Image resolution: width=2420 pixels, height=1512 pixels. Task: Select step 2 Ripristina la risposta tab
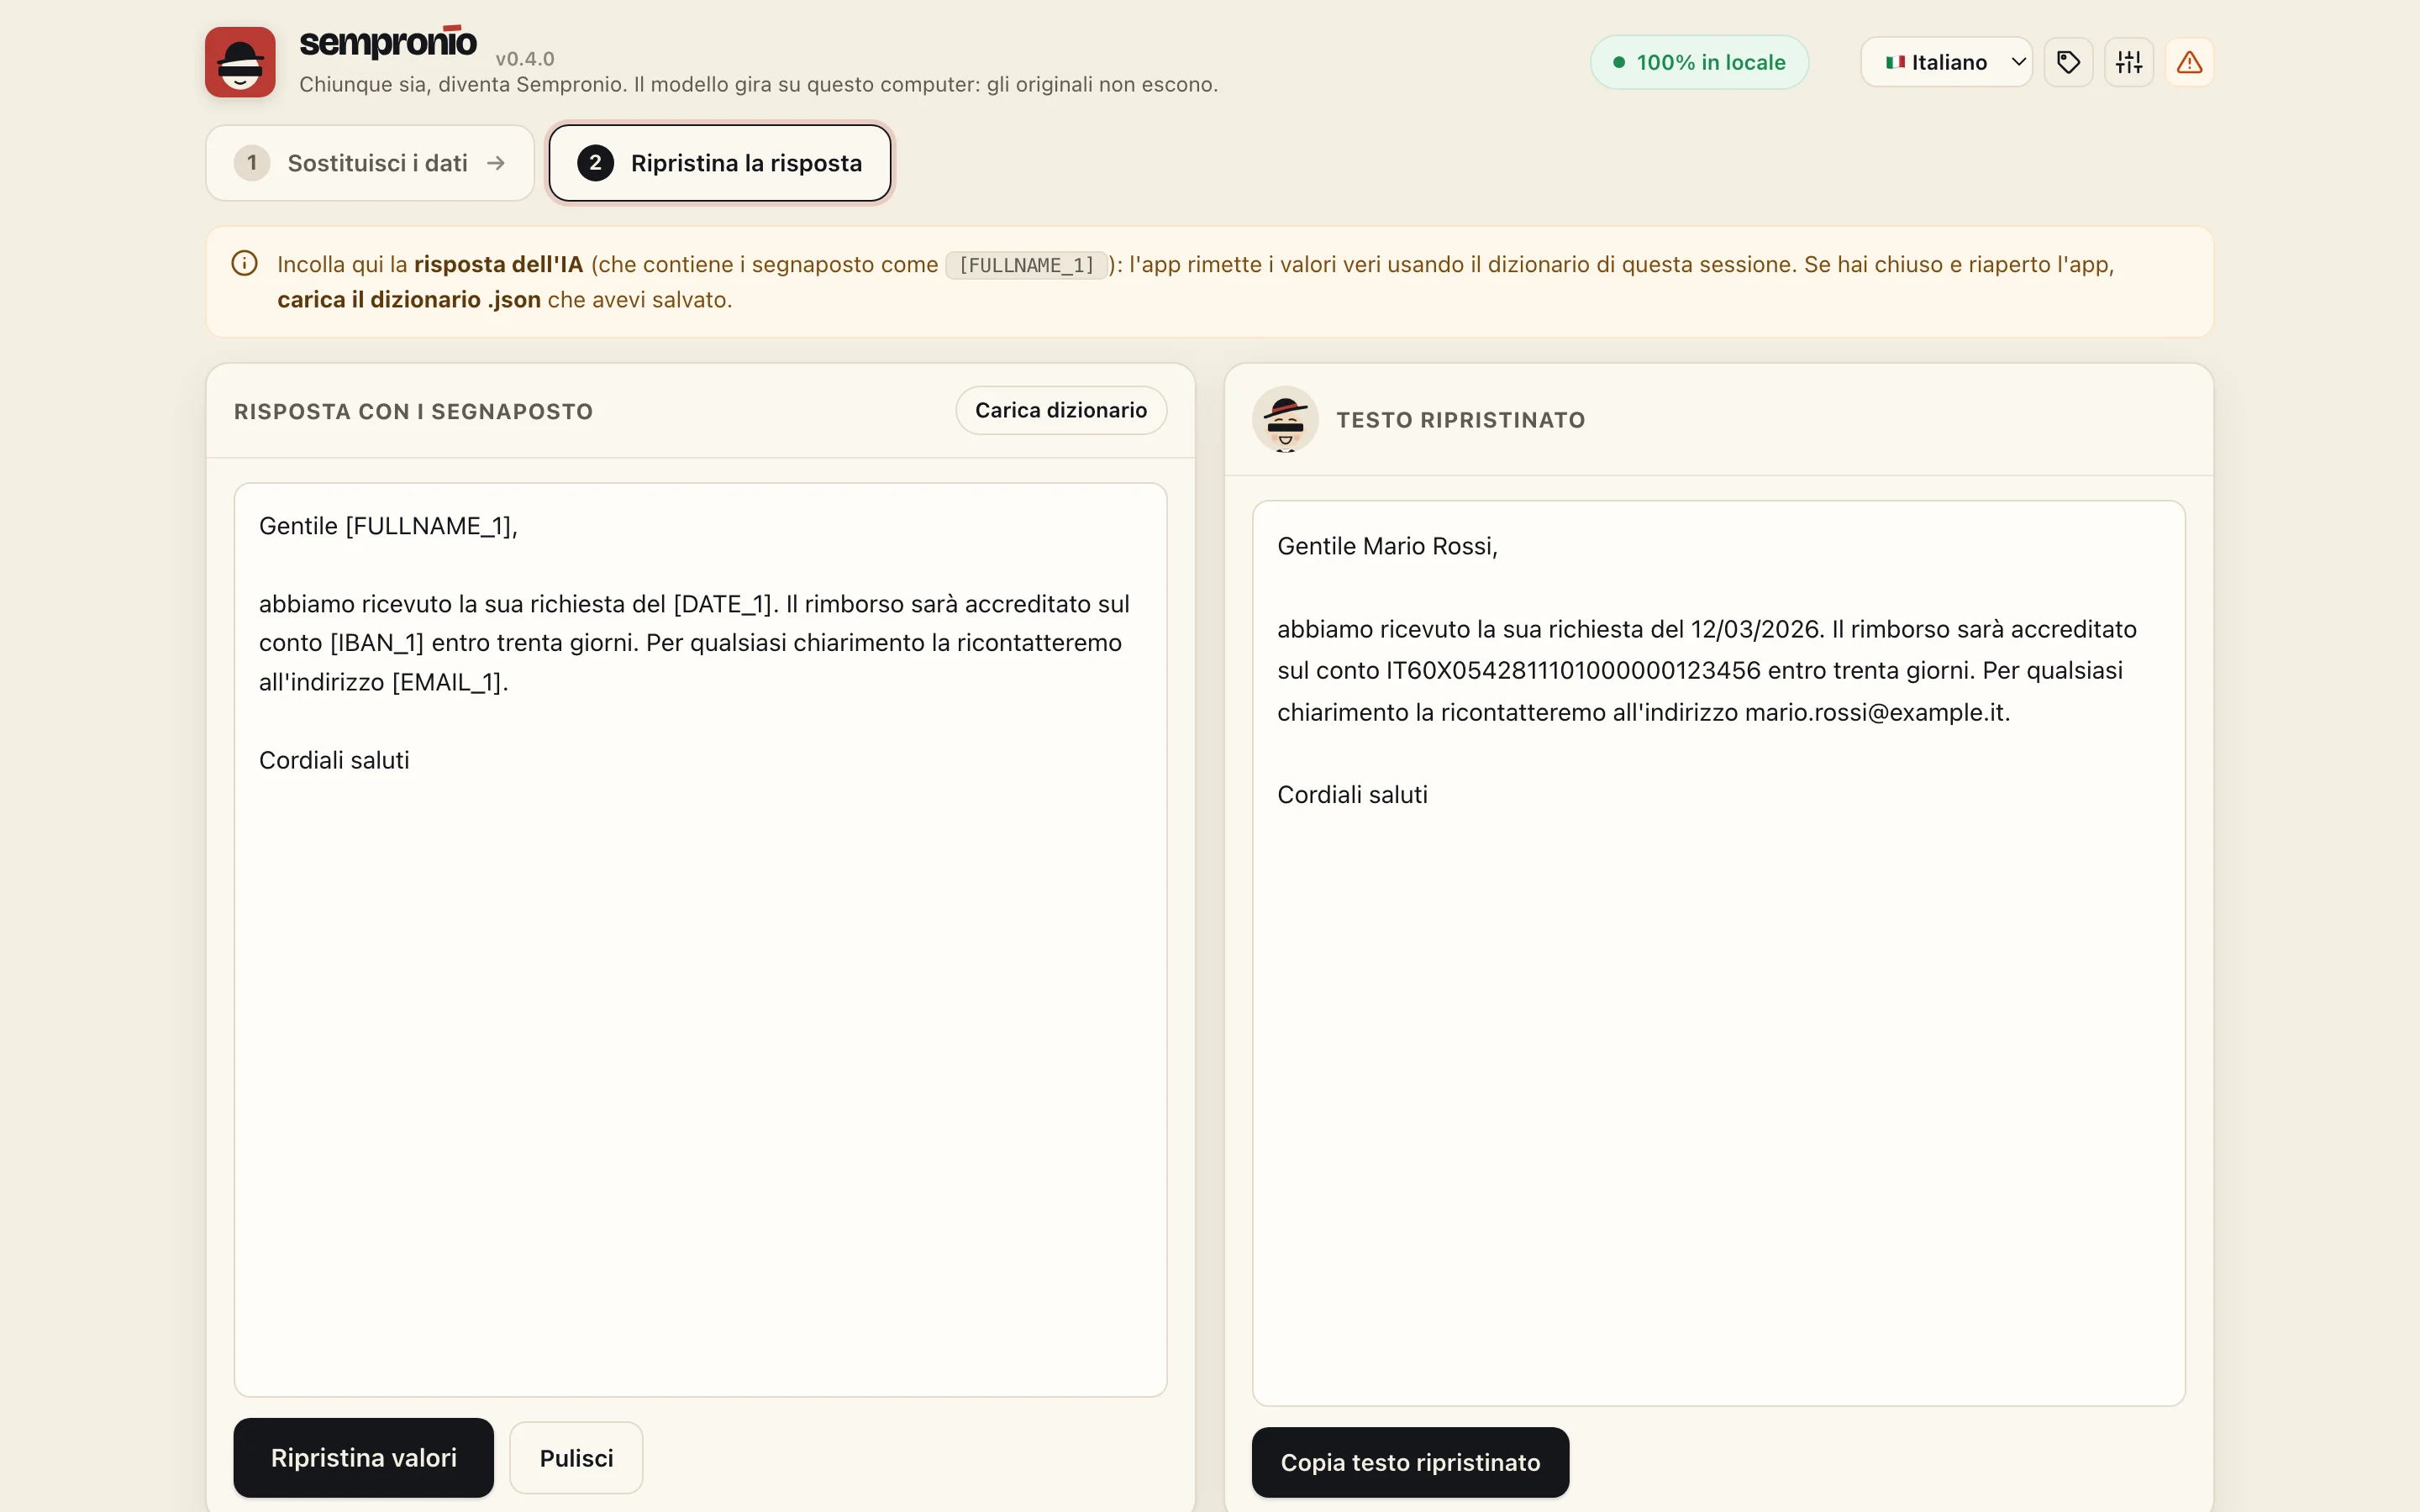coord(719,163)
